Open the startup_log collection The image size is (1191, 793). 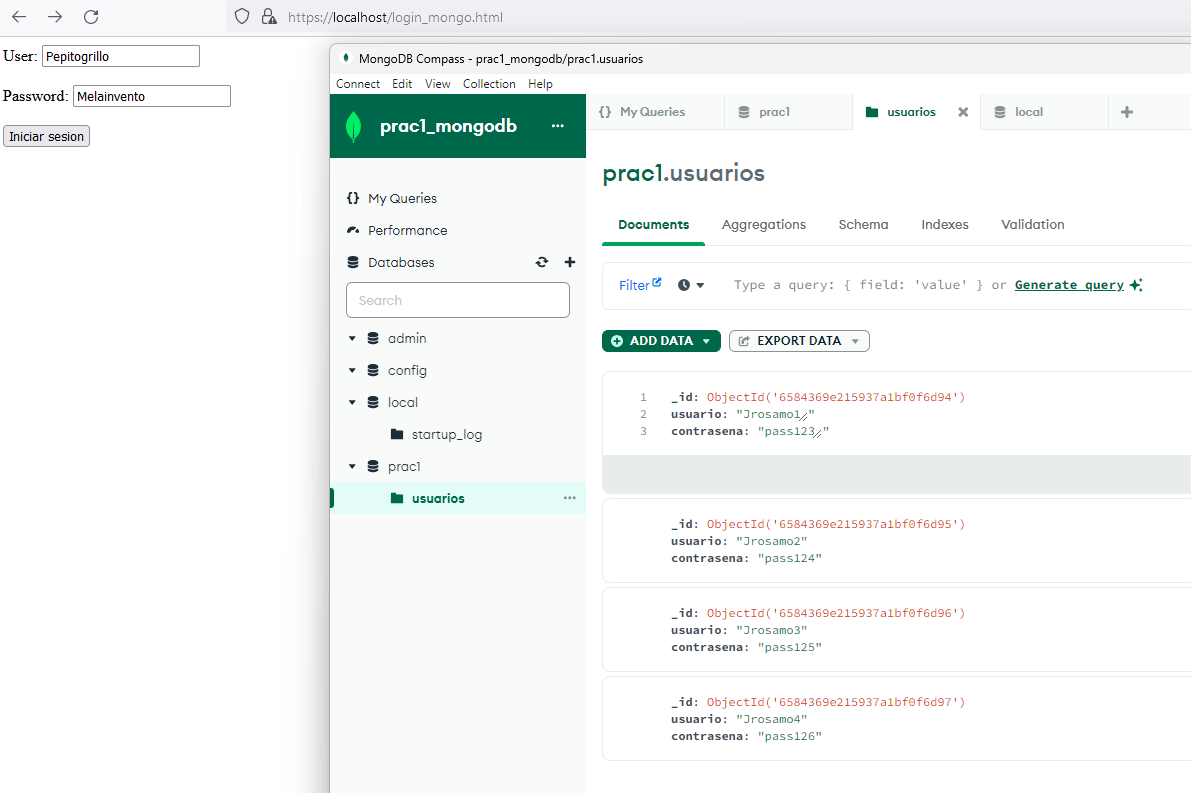coord(446,434)
